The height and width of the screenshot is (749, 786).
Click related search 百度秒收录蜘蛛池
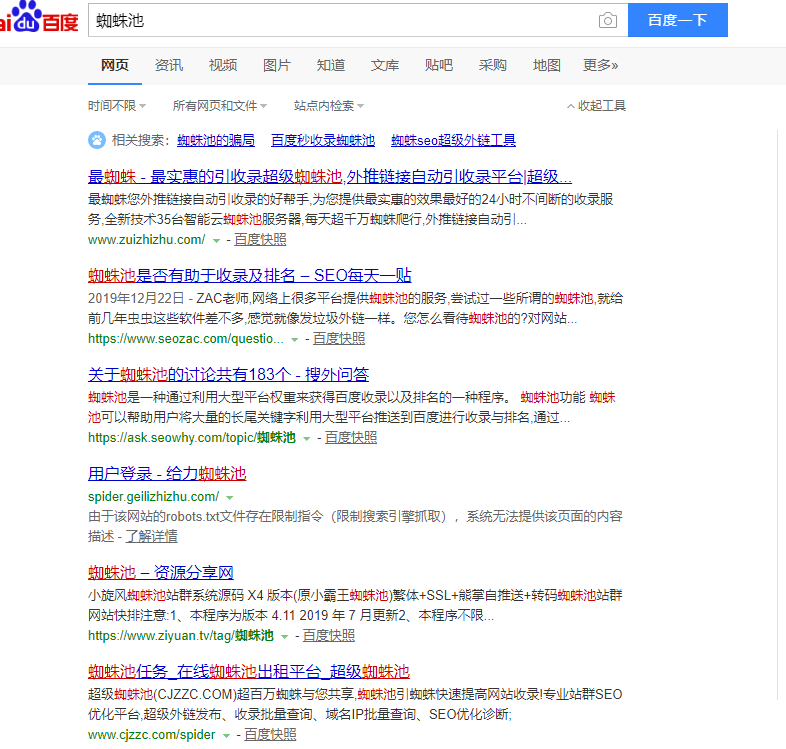click(x=323, y=140)
